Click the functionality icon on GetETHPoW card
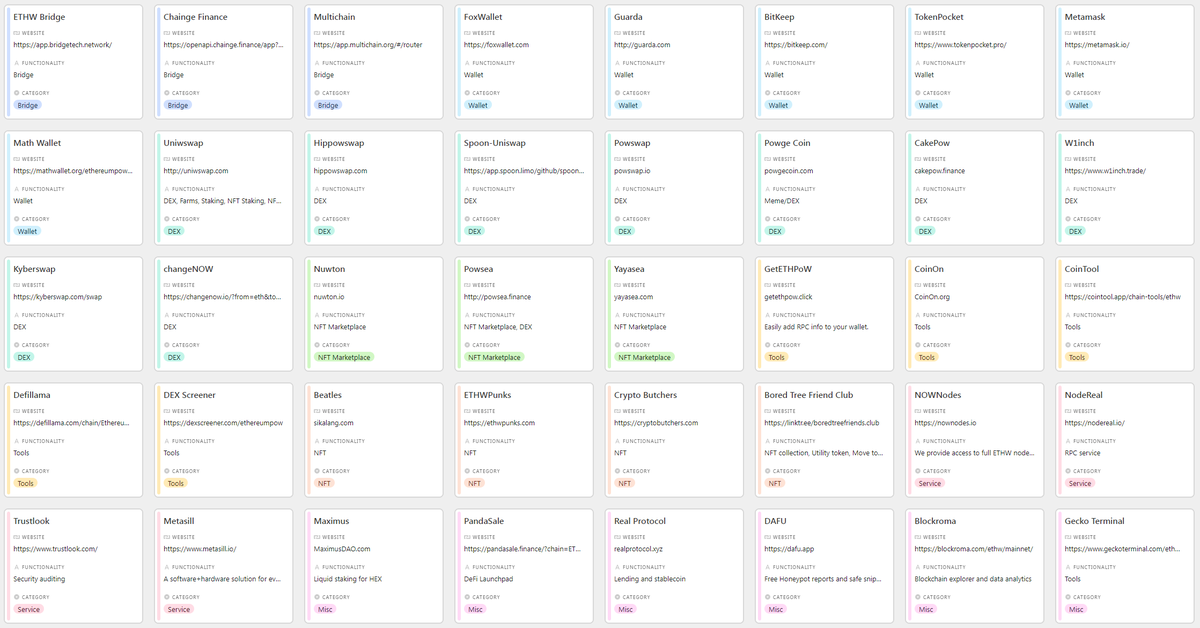This screenshot has width=1200, height=628. click(x=767, y=315)
